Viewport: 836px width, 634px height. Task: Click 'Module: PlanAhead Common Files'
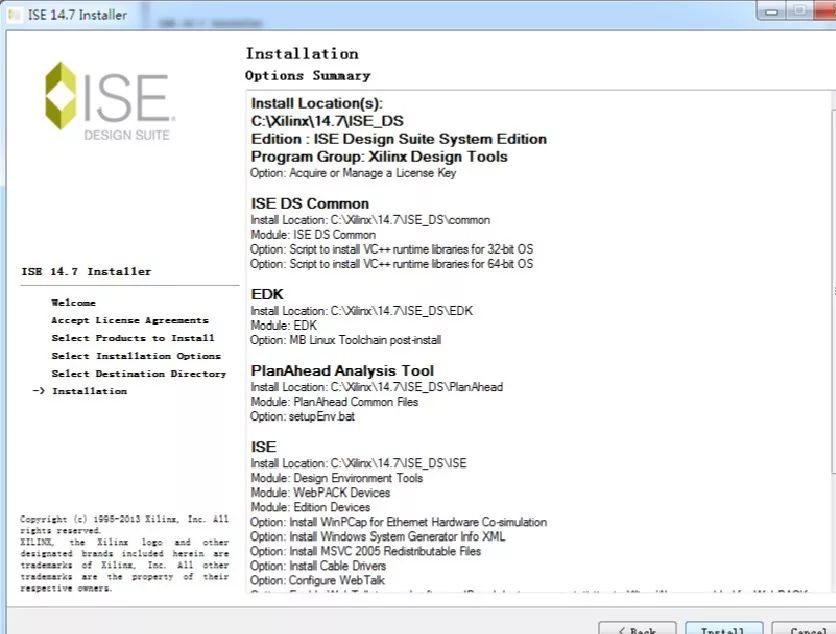tap(334, 402)
